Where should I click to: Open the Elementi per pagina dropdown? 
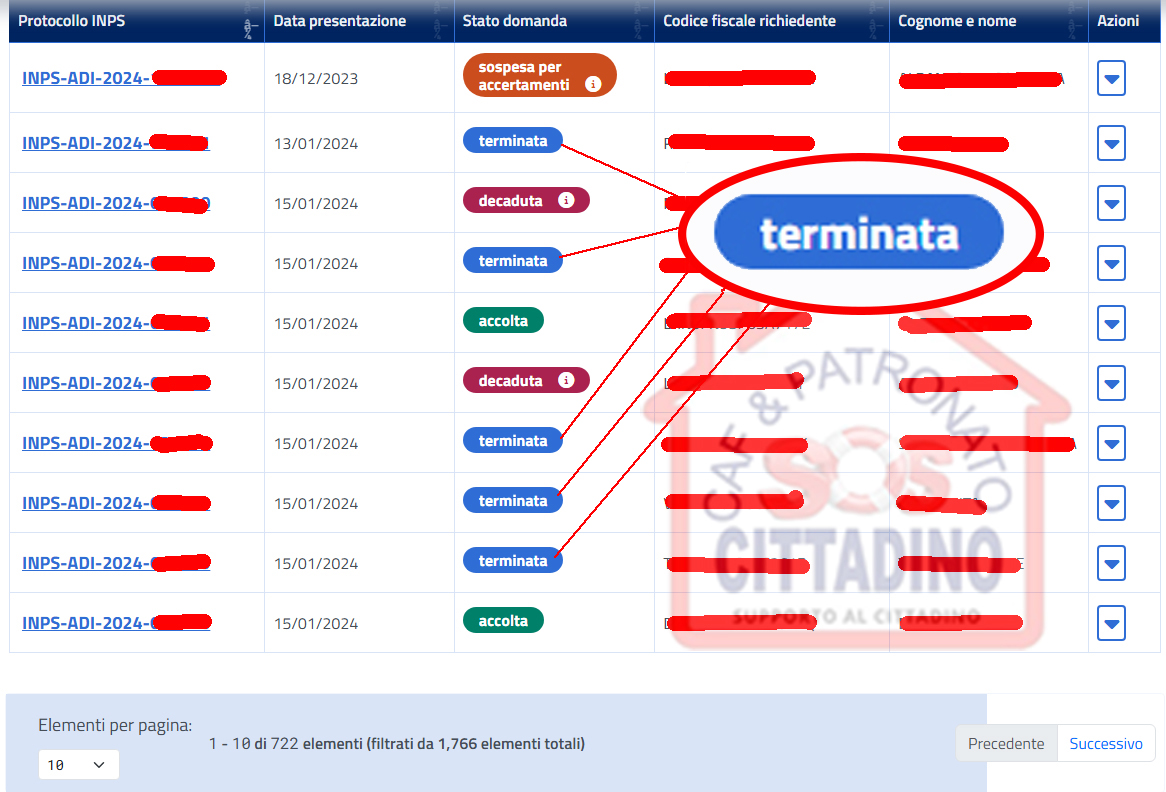click(78, 764)
